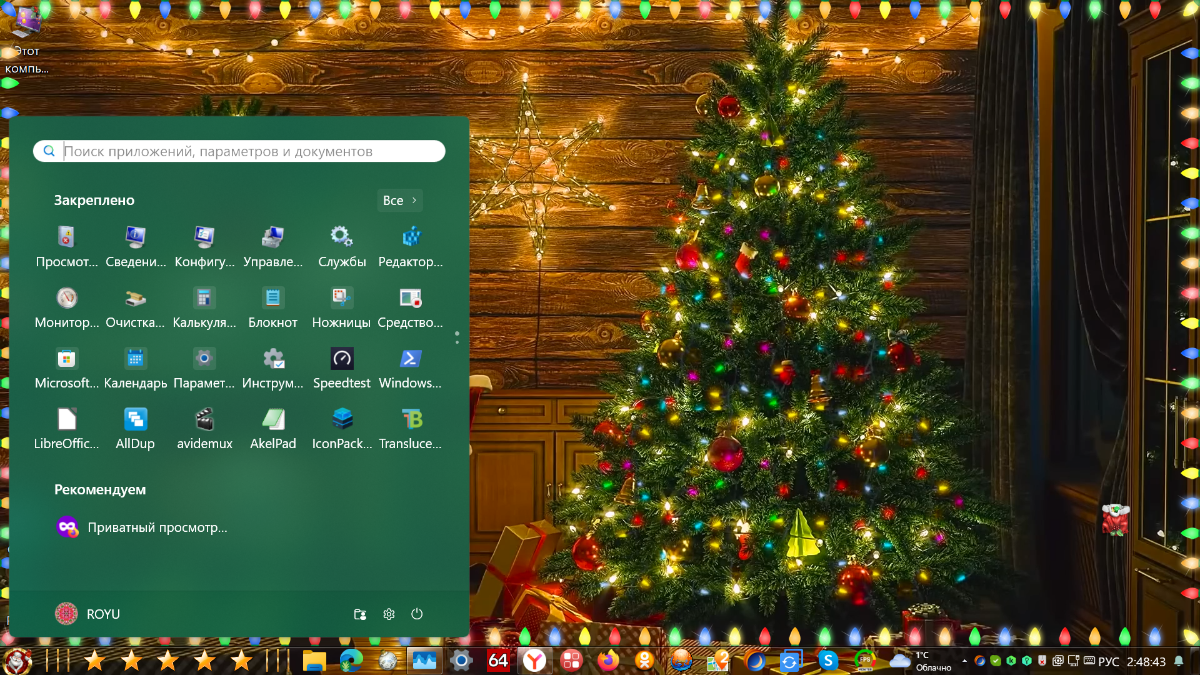Image resolution: width=1200 pixels, height=675 pixels.
Task: Launch Калькулятор from pinned apps
Action: (x=204, y=307)
